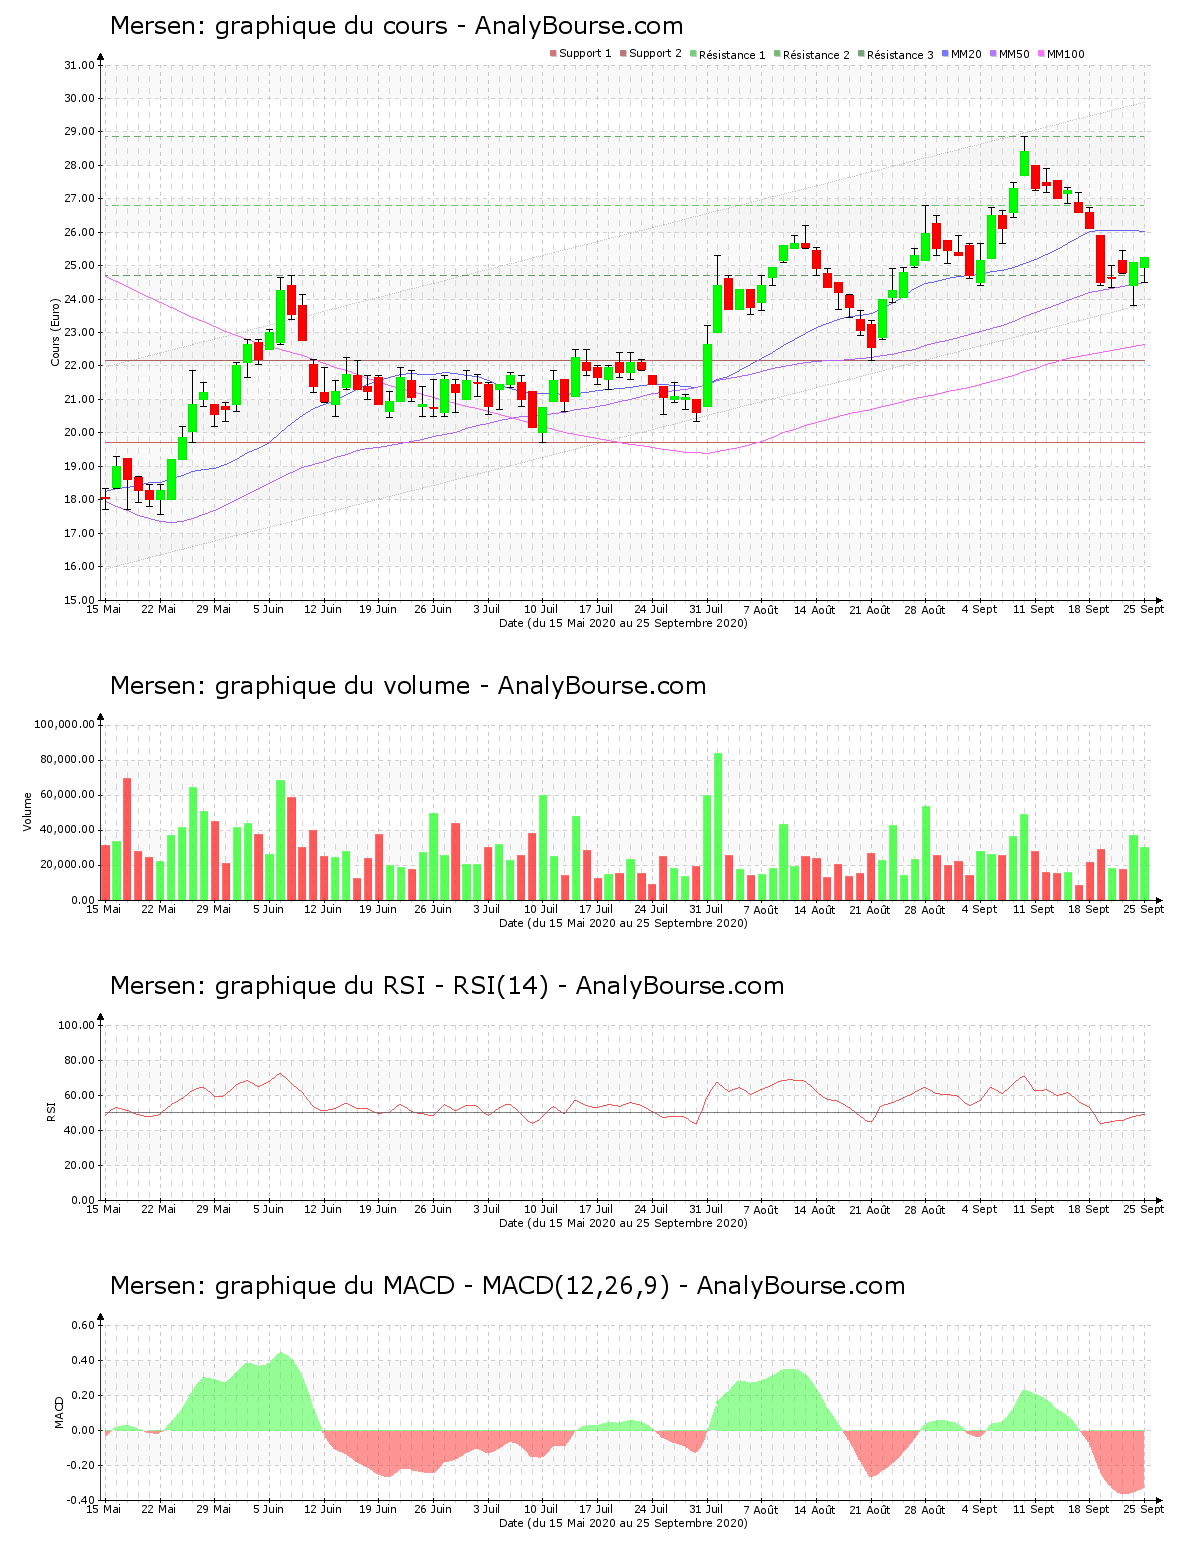Viewport: 1200px width, 1550px height.
Task: Click the vertical 'RSI' axis label
Action: point(51,1112)
